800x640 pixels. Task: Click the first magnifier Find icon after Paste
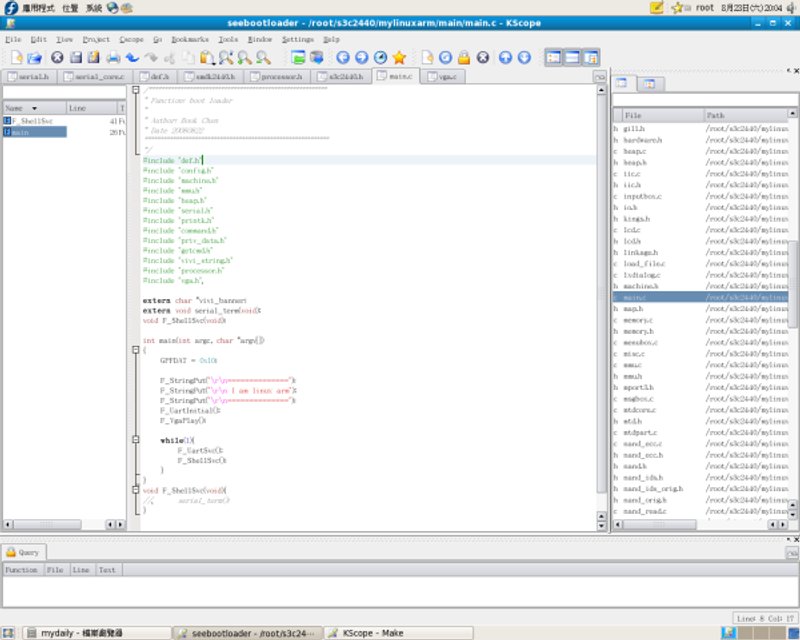(226, 58)
